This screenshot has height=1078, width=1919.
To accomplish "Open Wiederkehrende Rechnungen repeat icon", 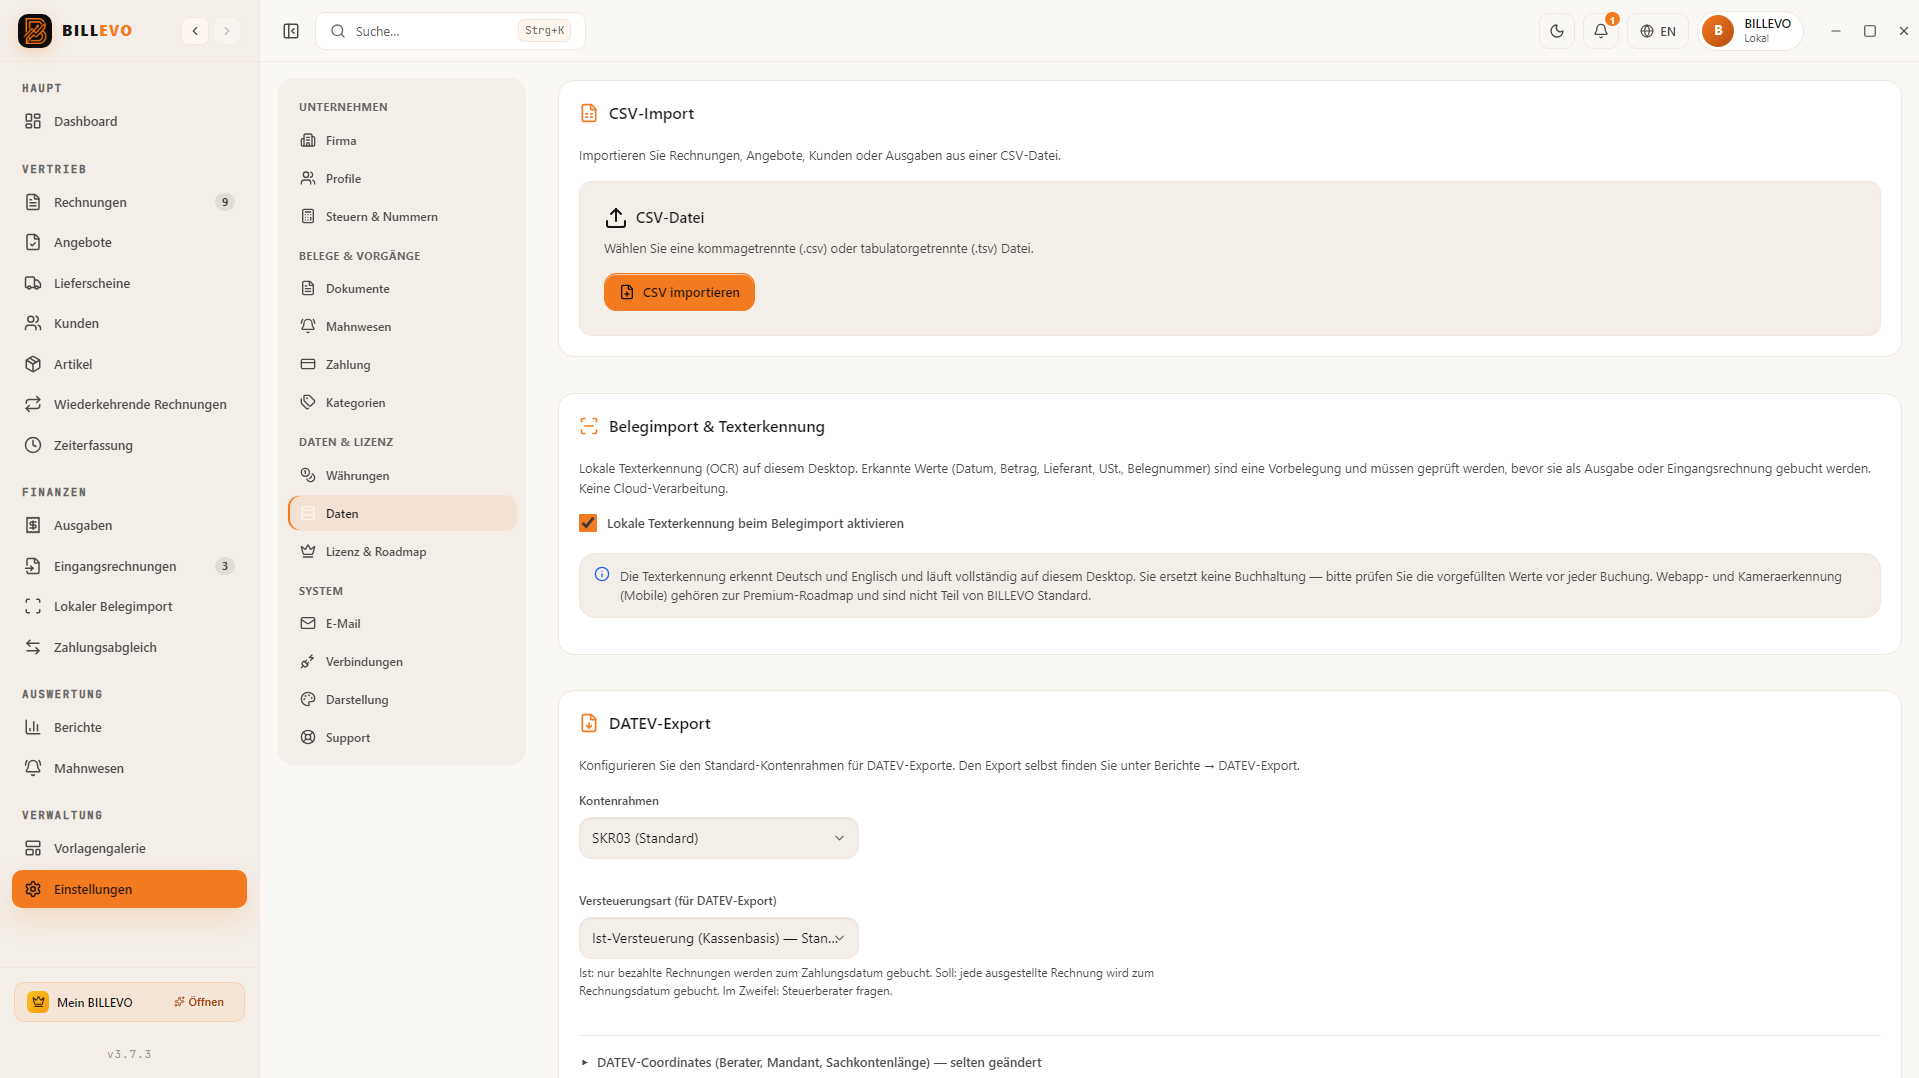I will (129, 404).
